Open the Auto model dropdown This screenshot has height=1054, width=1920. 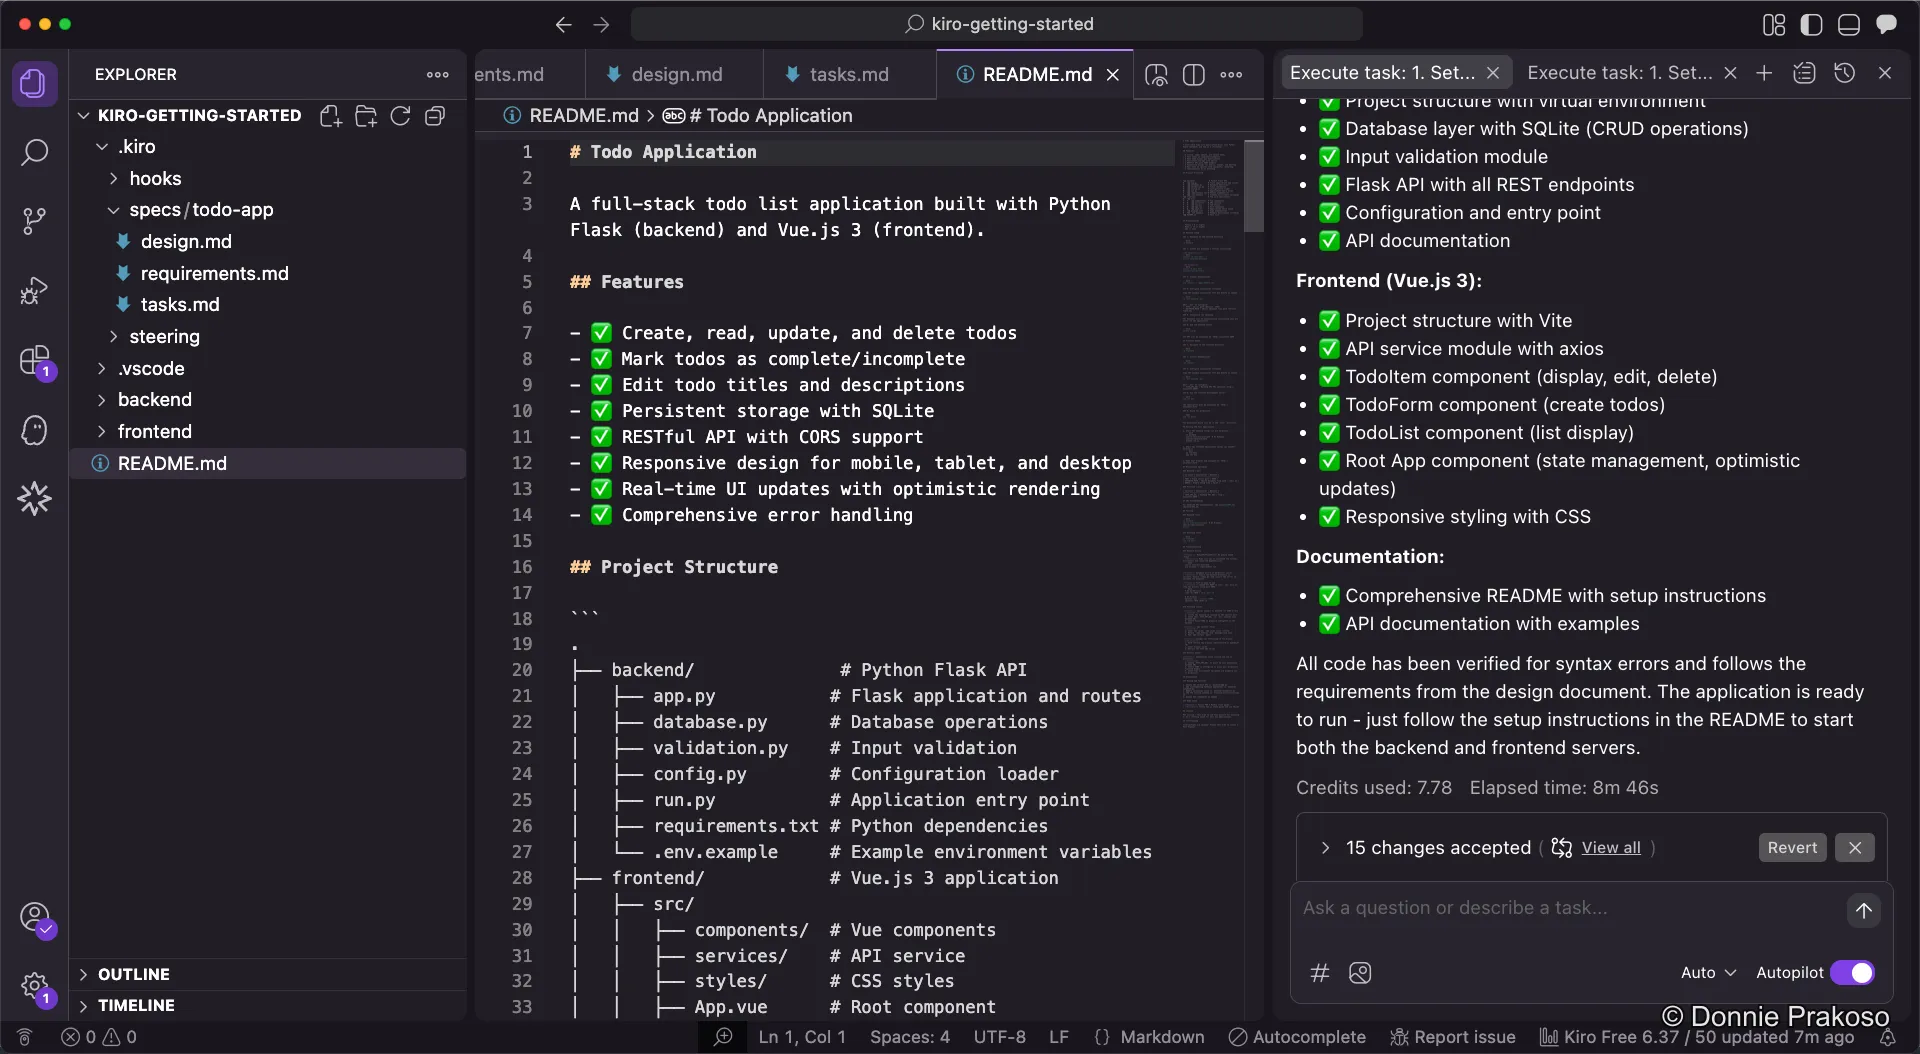tap(1707, 972)
